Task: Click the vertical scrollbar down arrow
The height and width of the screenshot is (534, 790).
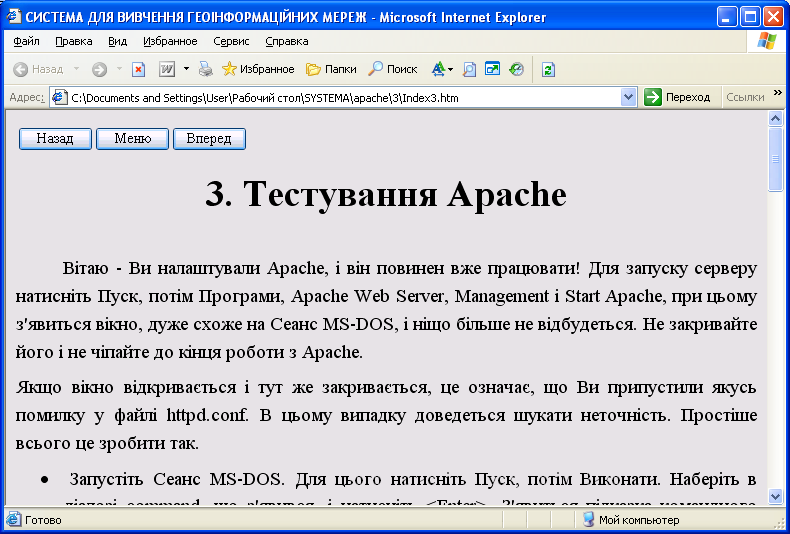Action: click(x=775, y=496)
